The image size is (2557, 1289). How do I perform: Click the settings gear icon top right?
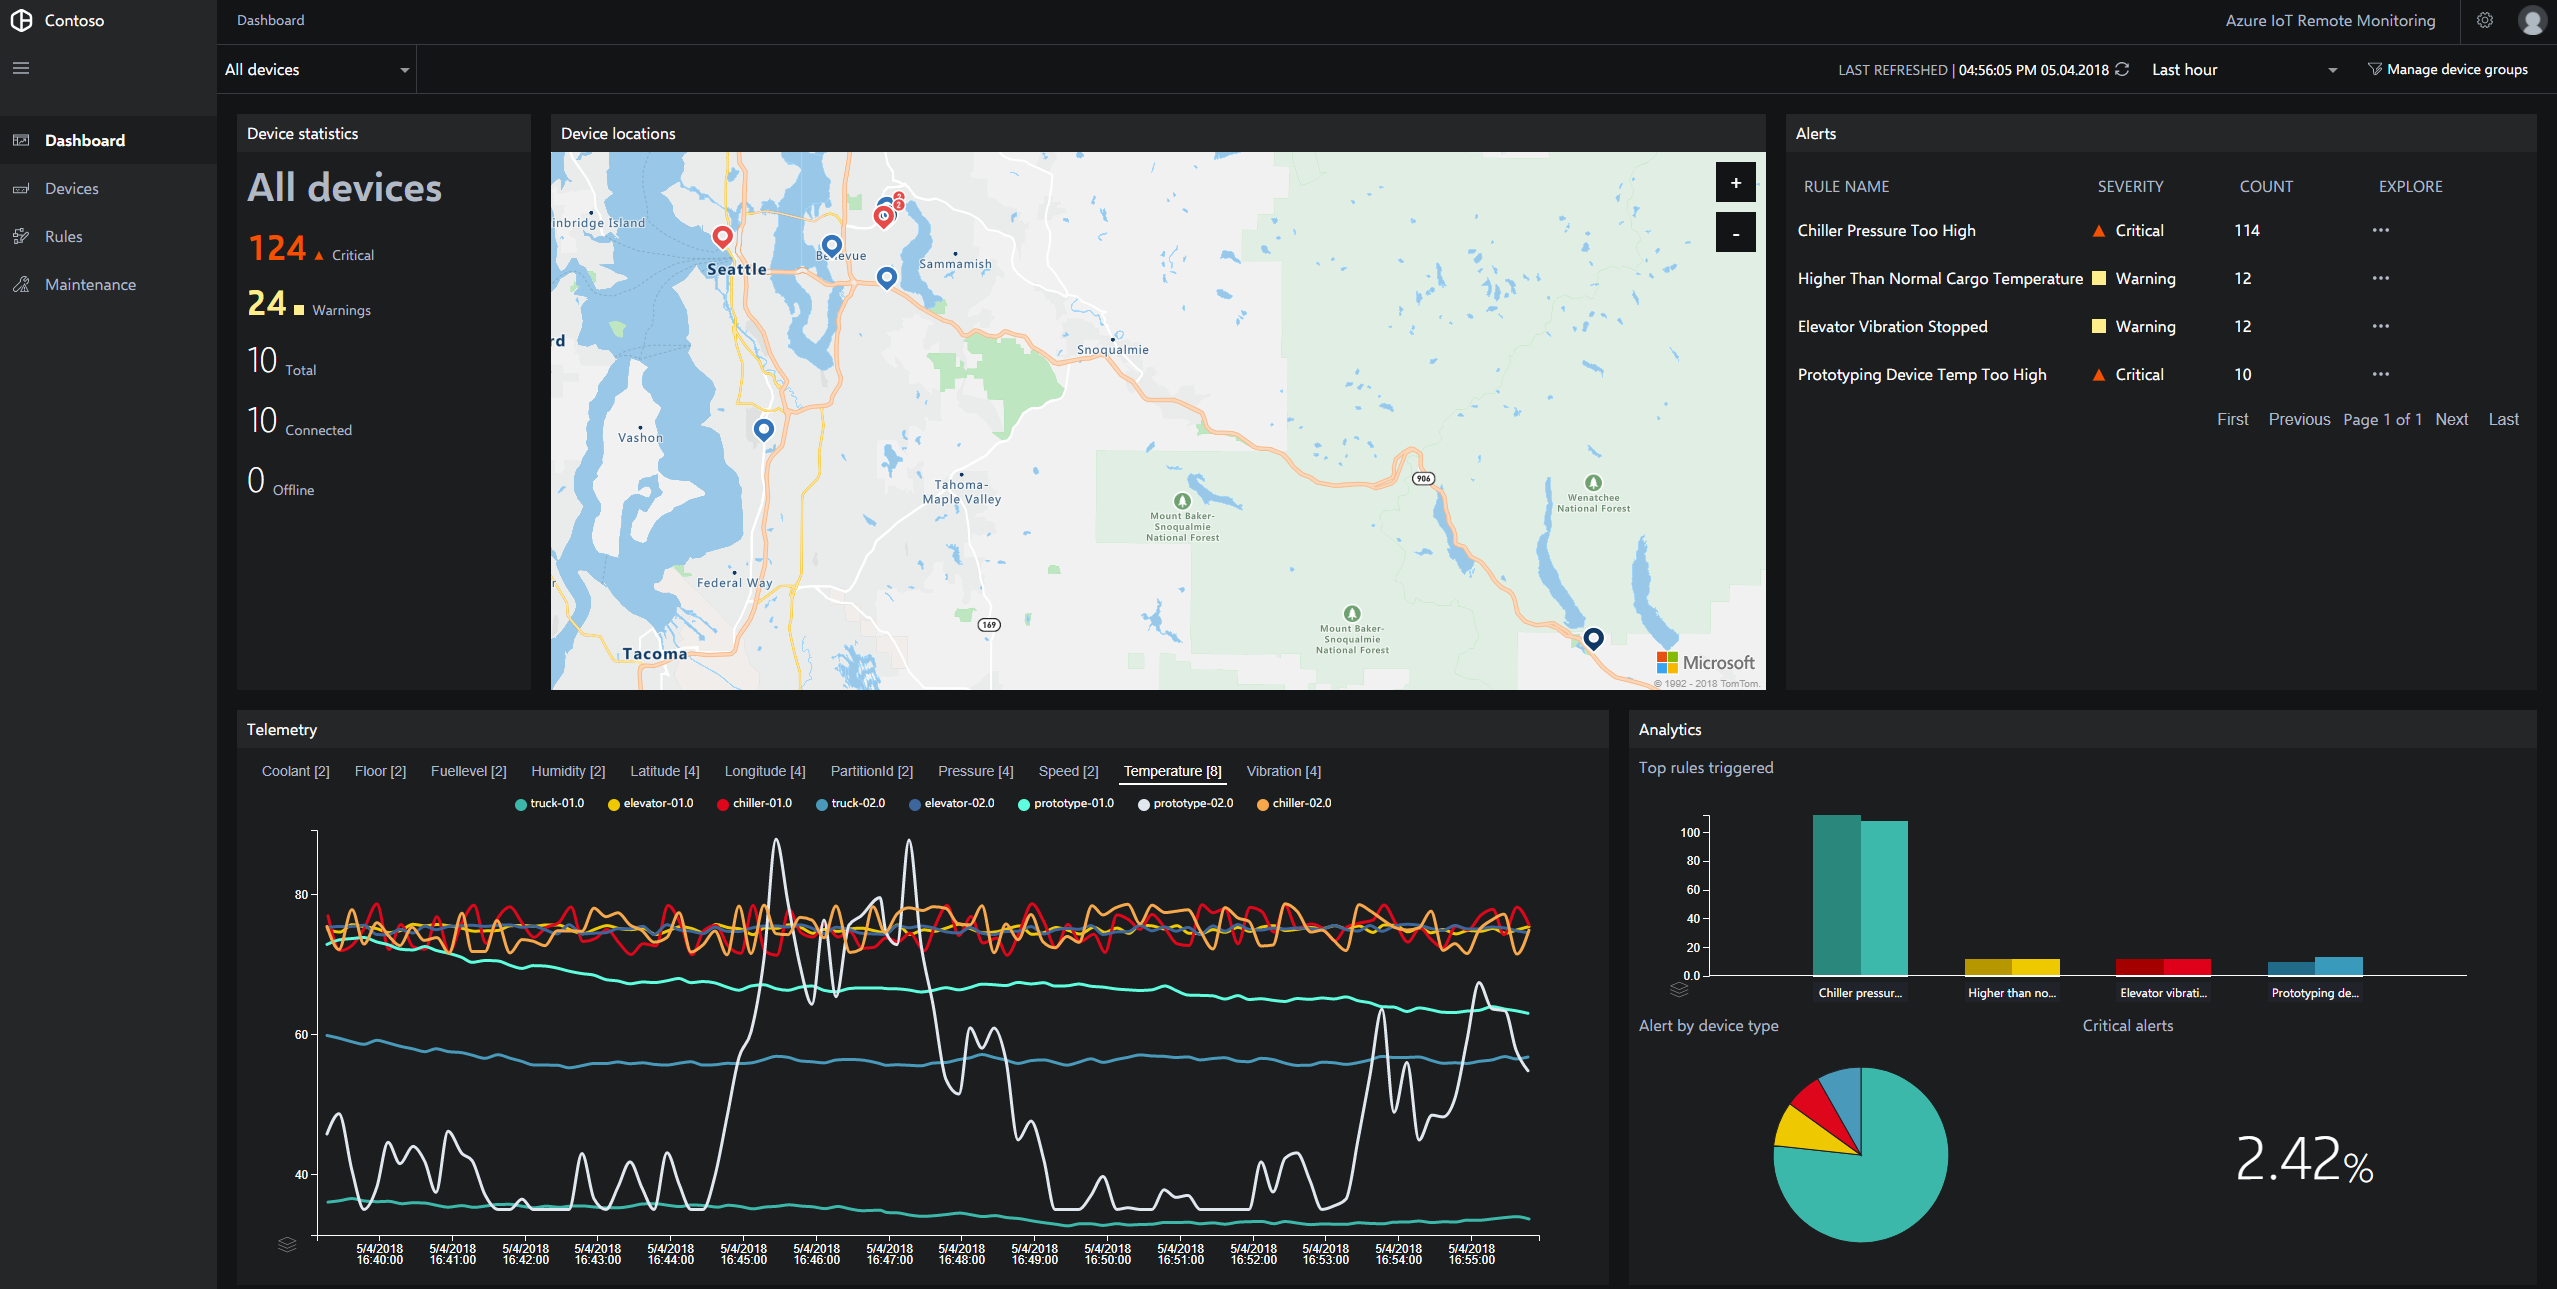[2483, 20]
